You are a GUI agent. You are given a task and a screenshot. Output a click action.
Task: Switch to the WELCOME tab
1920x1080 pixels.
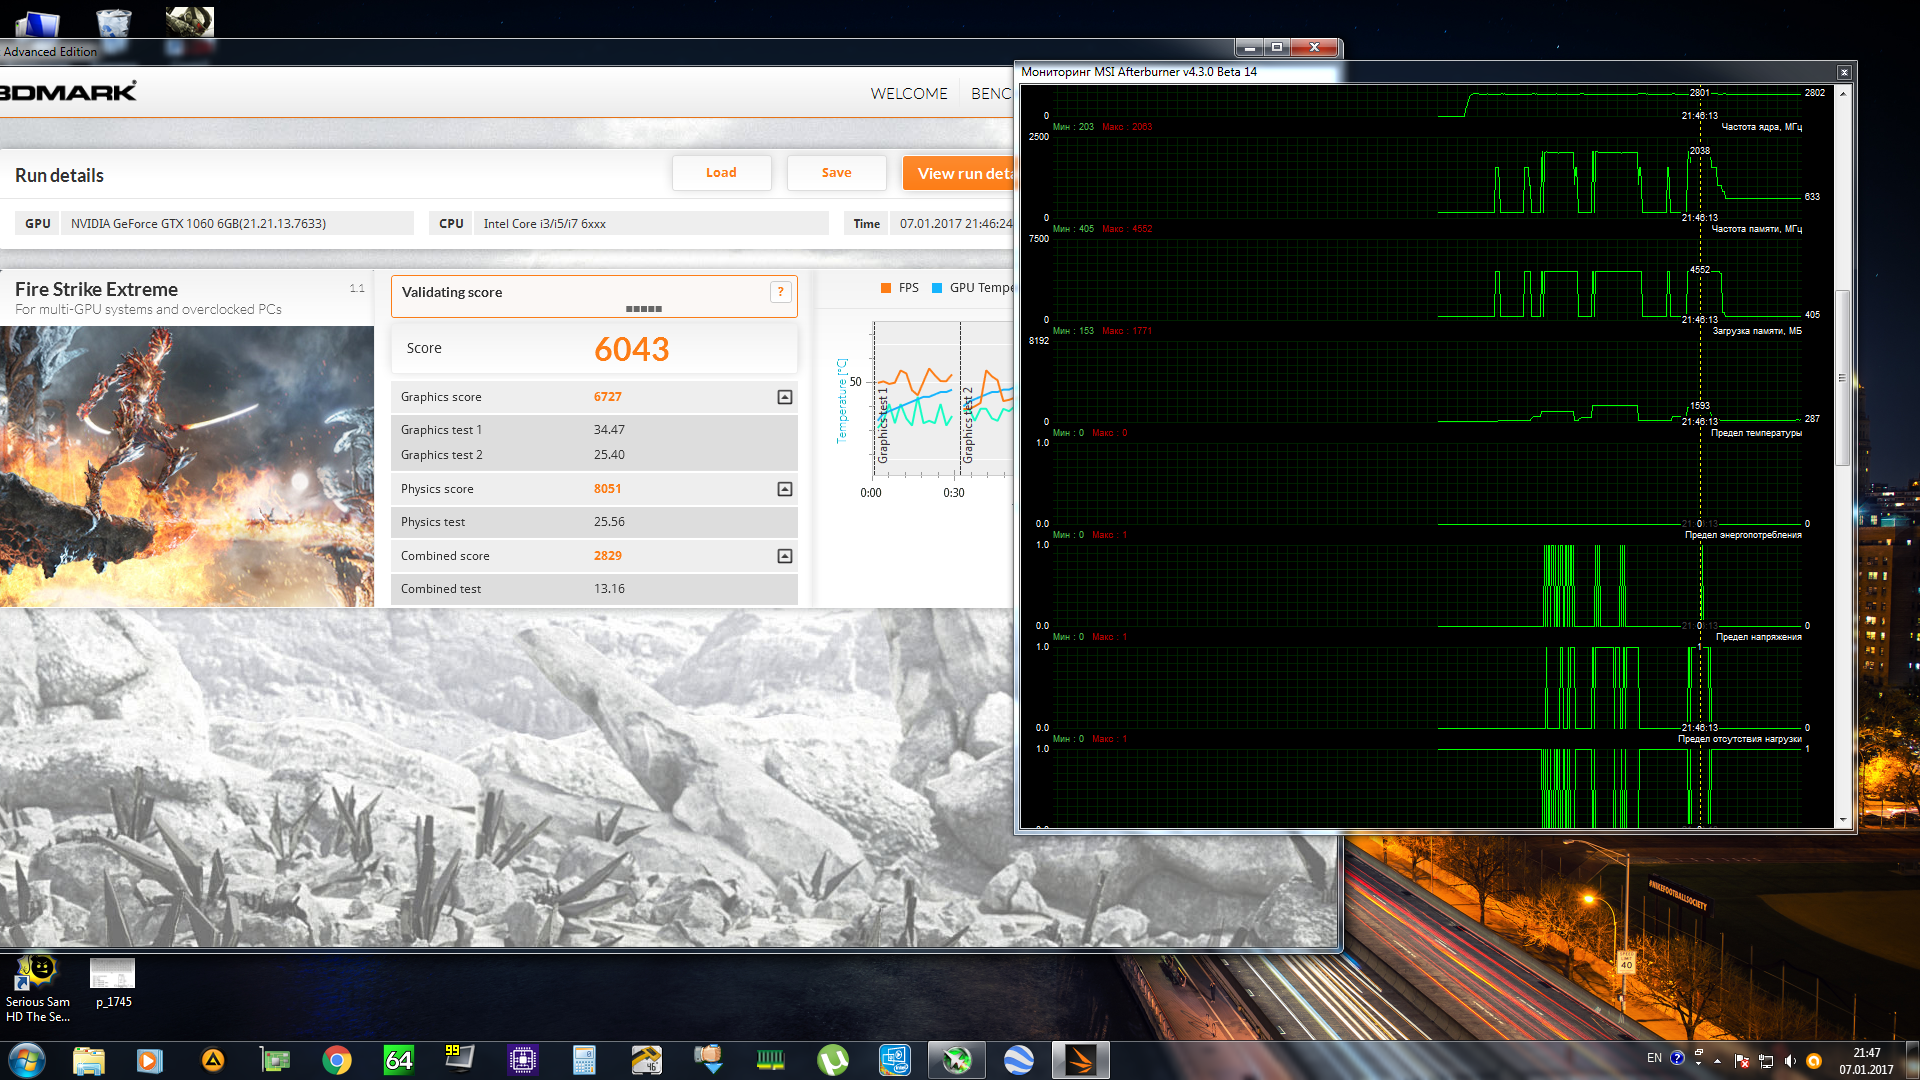click(x=908, y=93)
